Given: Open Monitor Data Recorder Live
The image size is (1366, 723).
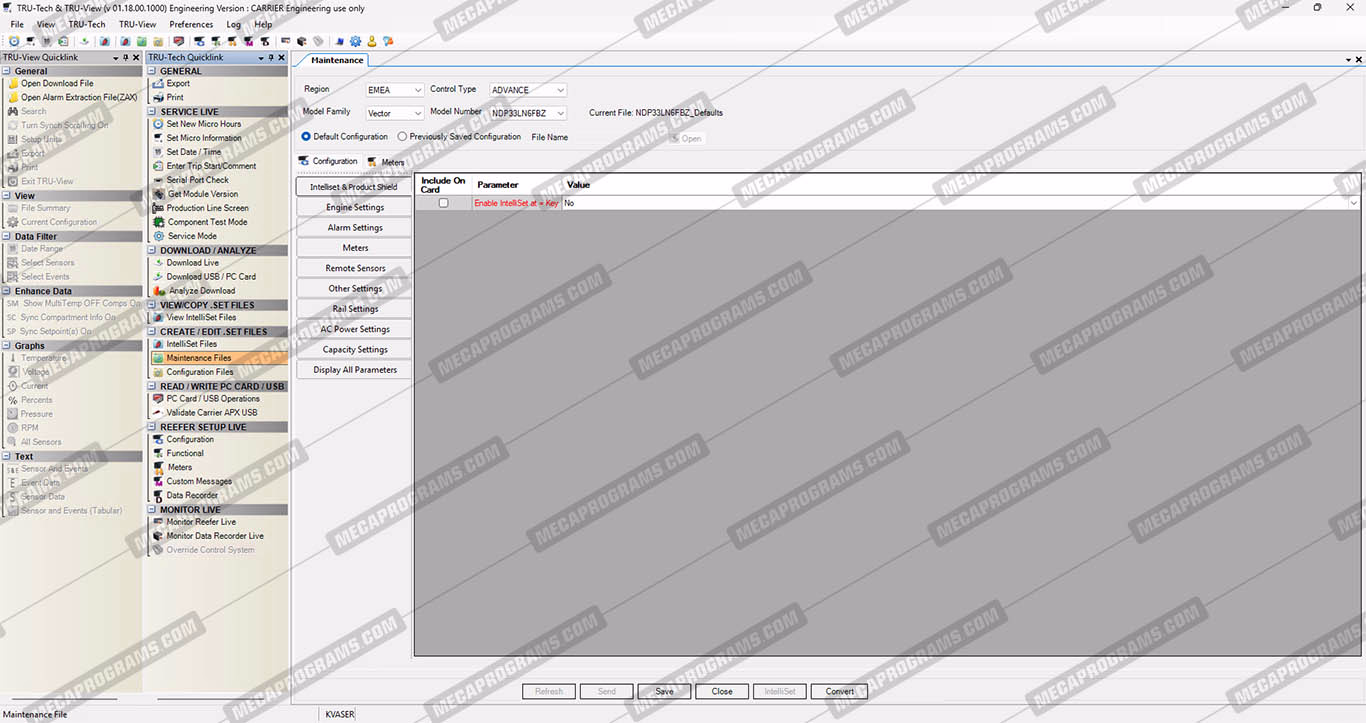Looking at the screenshot, I should pyautogui.click(x=215, y=536).
